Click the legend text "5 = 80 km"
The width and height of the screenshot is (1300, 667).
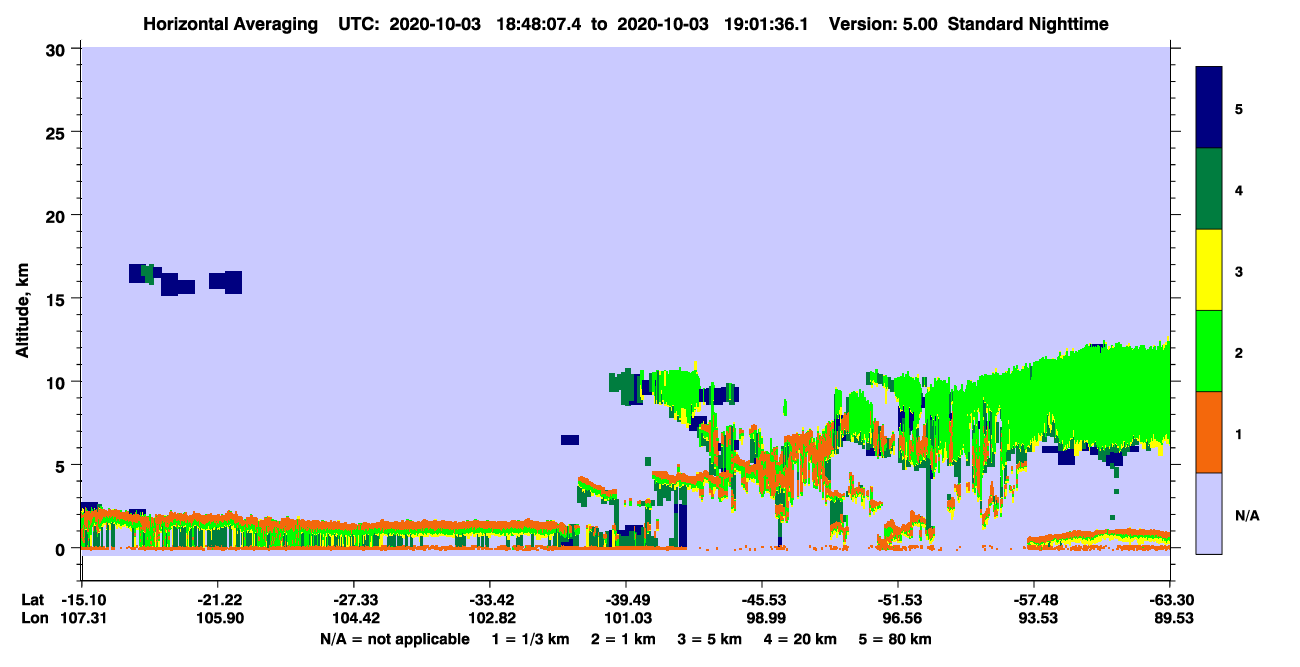click(895, 639)
